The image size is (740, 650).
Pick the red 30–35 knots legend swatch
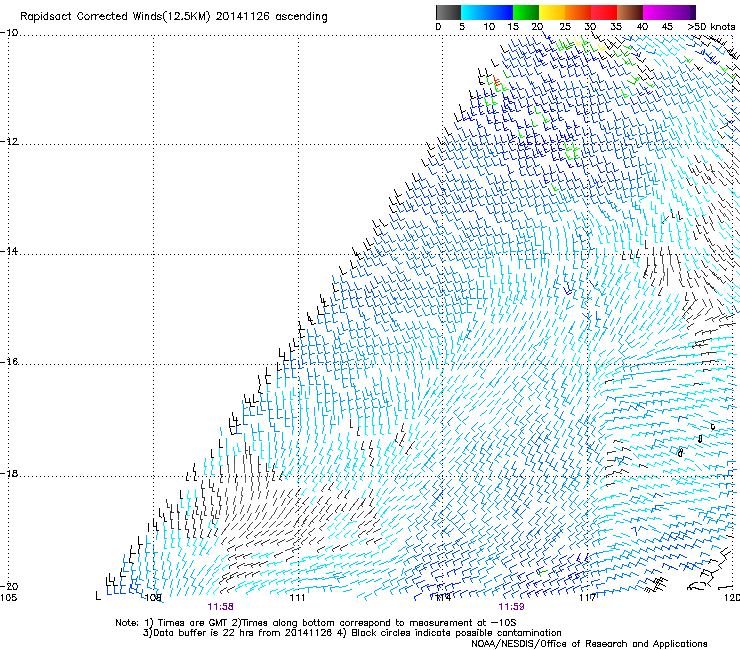tap(604, 12)
